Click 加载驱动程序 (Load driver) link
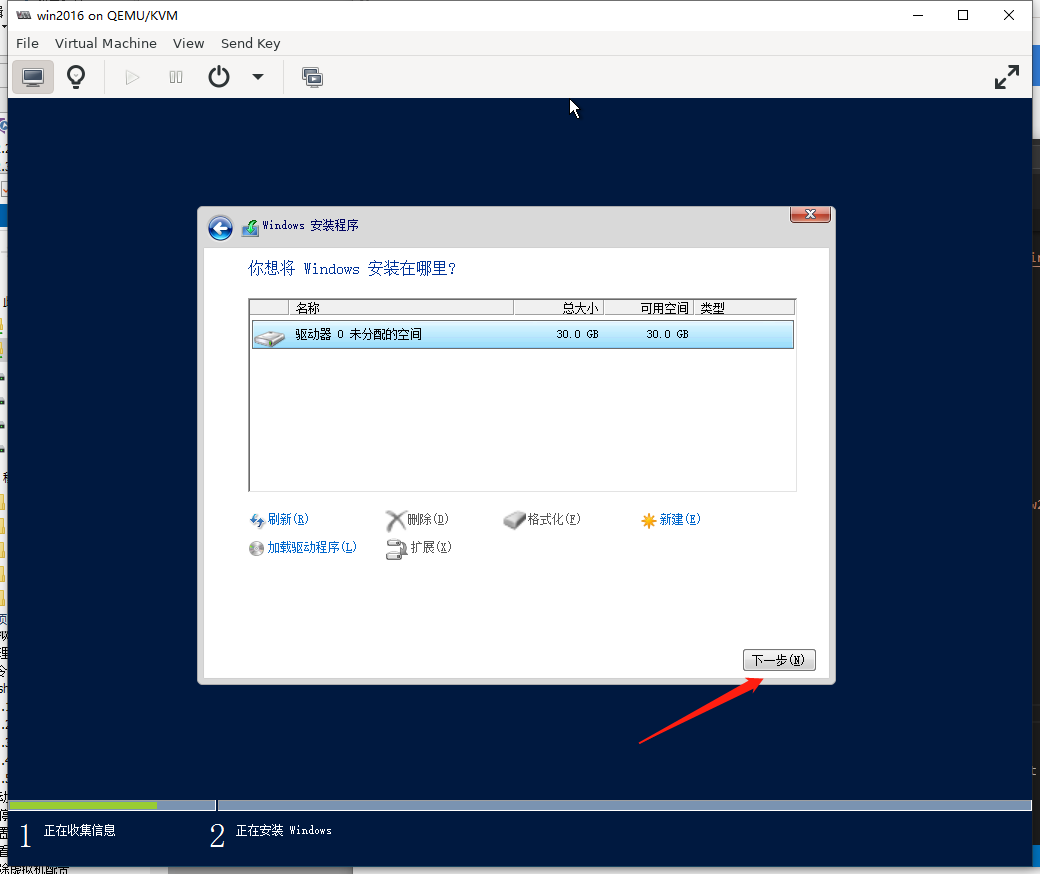 [x=310, y=548]
